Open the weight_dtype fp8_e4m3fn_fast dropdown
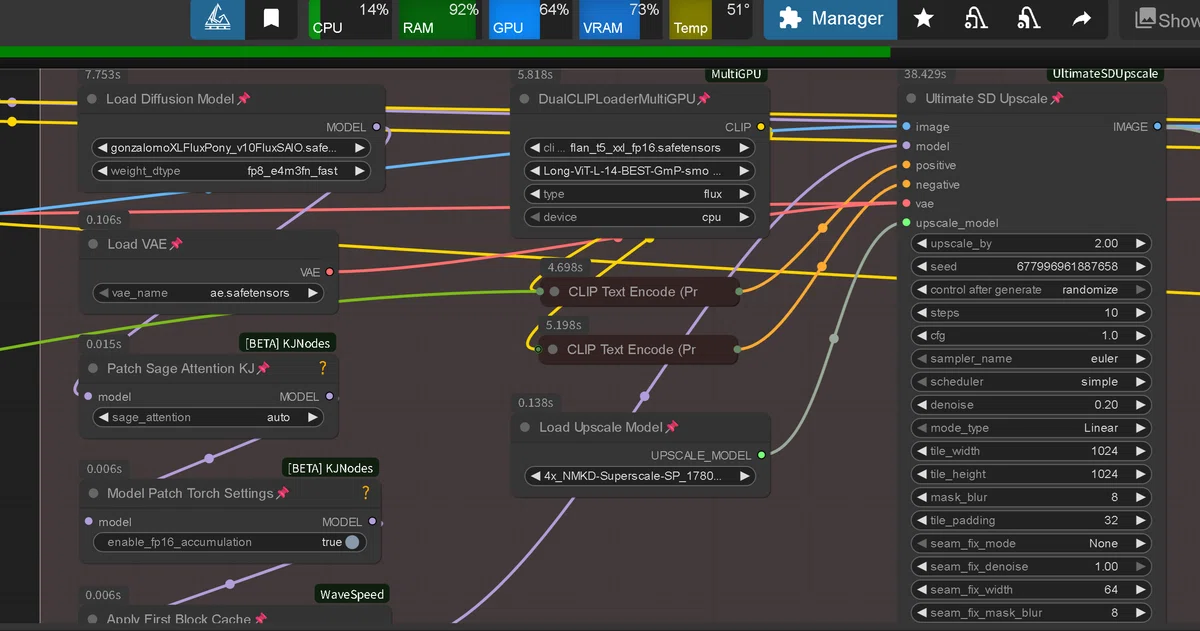 pyautogui.click(x=230, y=171)
